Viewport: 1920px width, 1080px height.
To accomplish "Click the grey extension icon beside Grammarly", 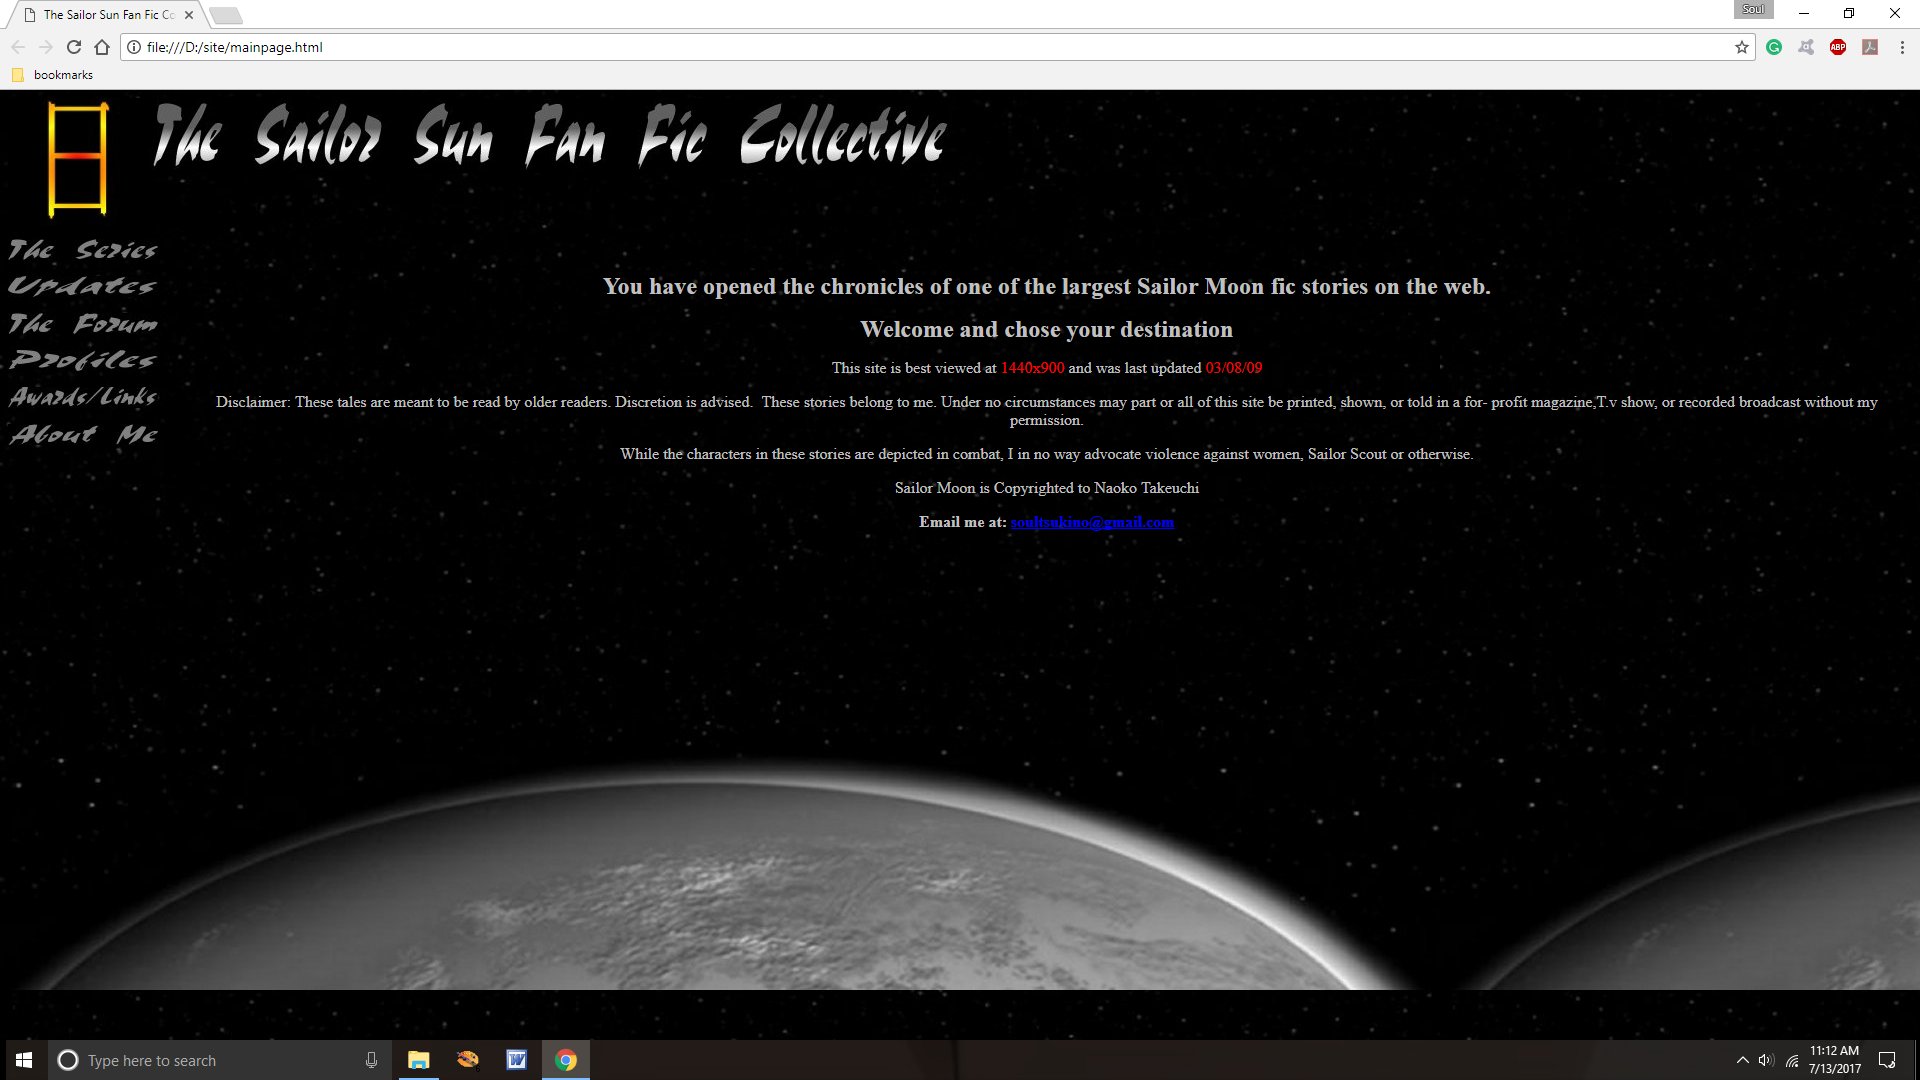I will (1806, 47).
